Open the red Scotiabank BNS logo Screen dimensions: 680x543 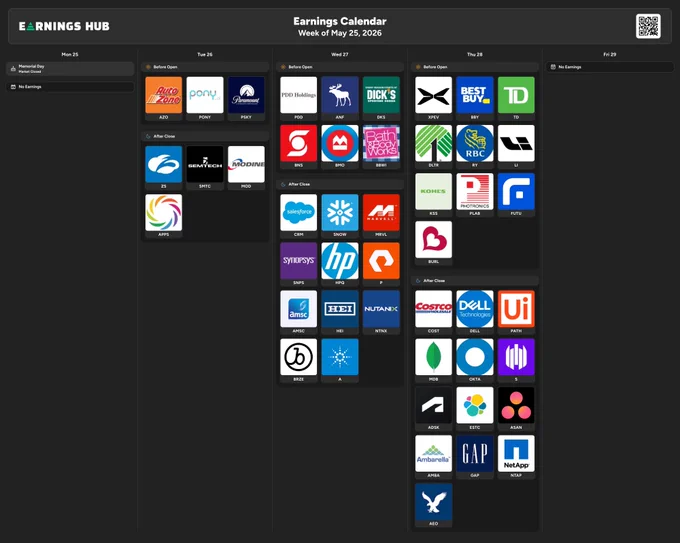[298, 143]
